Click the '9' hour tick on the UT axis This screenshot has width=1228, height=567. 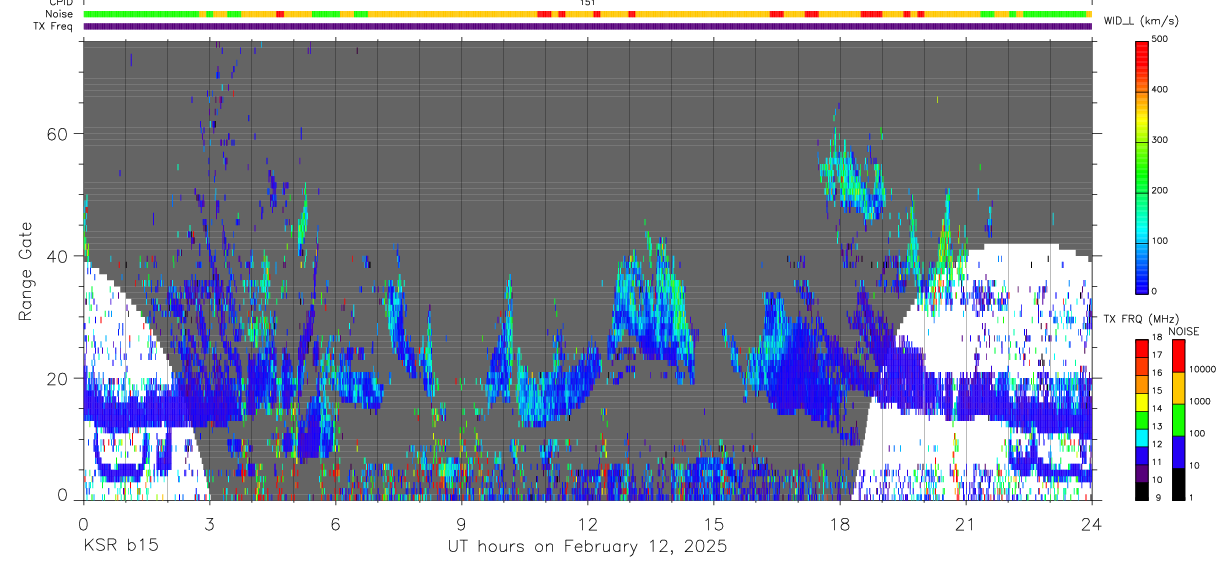(462, 524)
